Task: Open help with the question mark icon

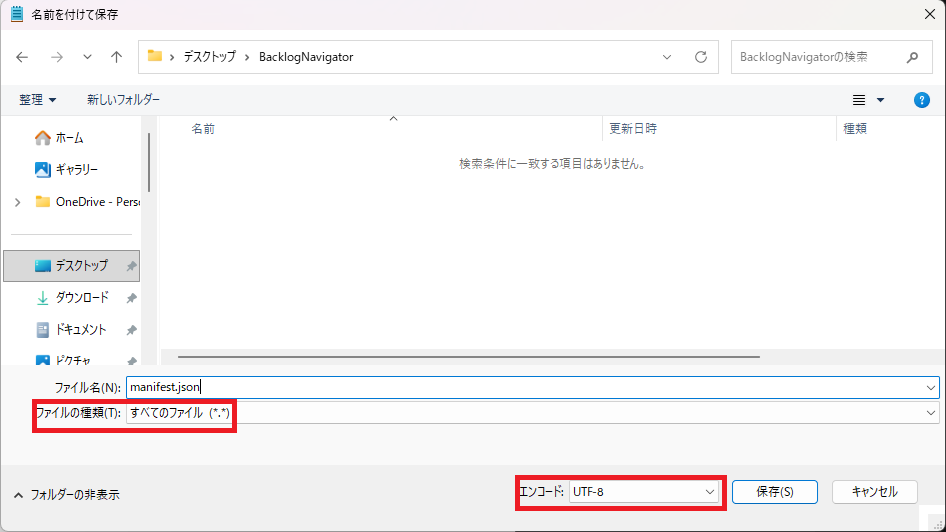Action: (922, 100)
